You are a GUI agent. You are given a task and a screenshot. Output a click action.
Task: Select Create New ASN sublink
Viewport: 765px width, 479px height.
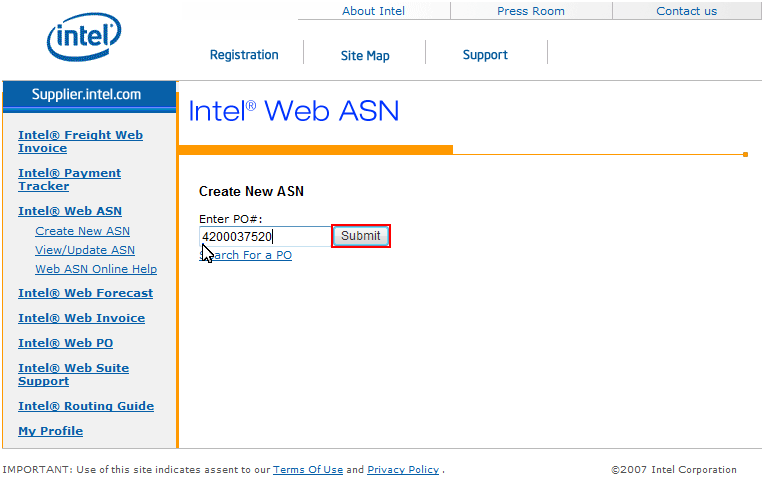click(82, 231)
